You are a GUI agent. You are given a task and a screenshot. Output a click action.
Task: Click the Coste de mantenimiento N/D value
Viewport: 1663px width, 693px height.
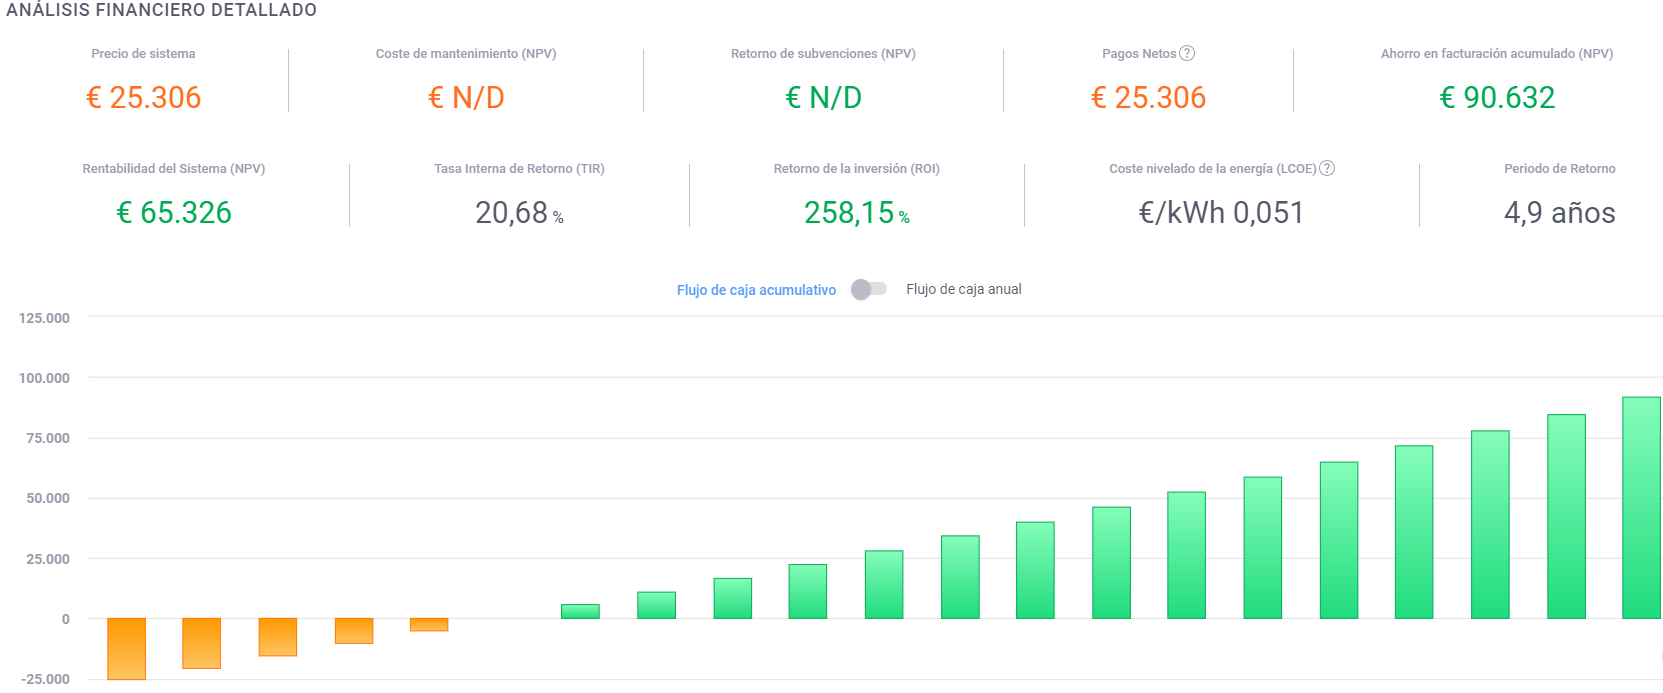pyautogui.click(x=466, y=98)
